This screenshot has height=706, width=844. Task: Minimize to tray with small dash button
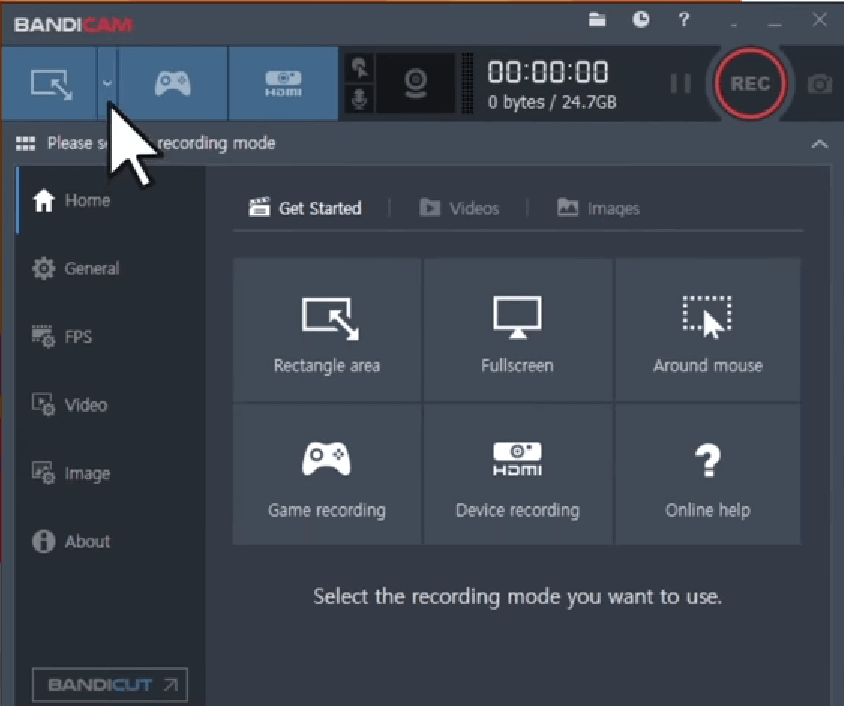734,24
